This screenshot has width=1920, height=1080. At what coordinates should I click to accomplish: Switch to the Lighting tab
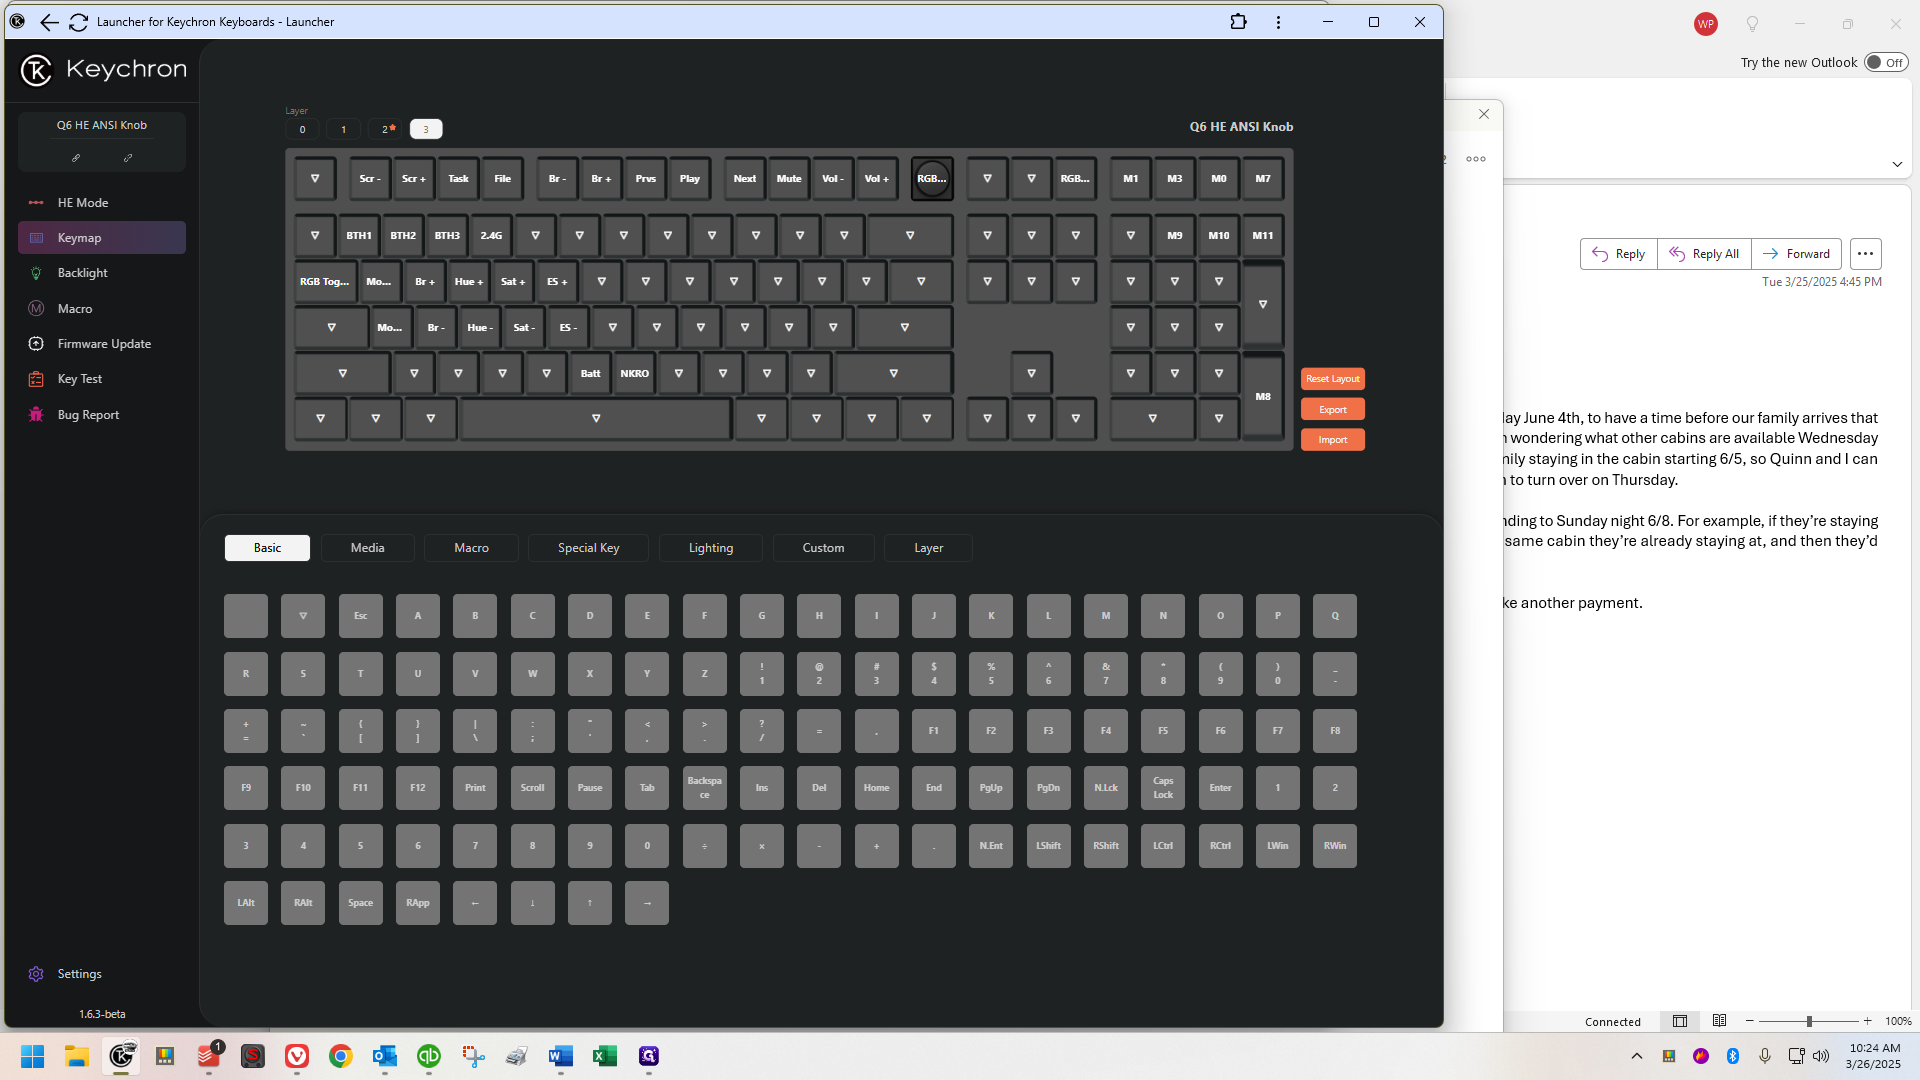pos(711,548)
